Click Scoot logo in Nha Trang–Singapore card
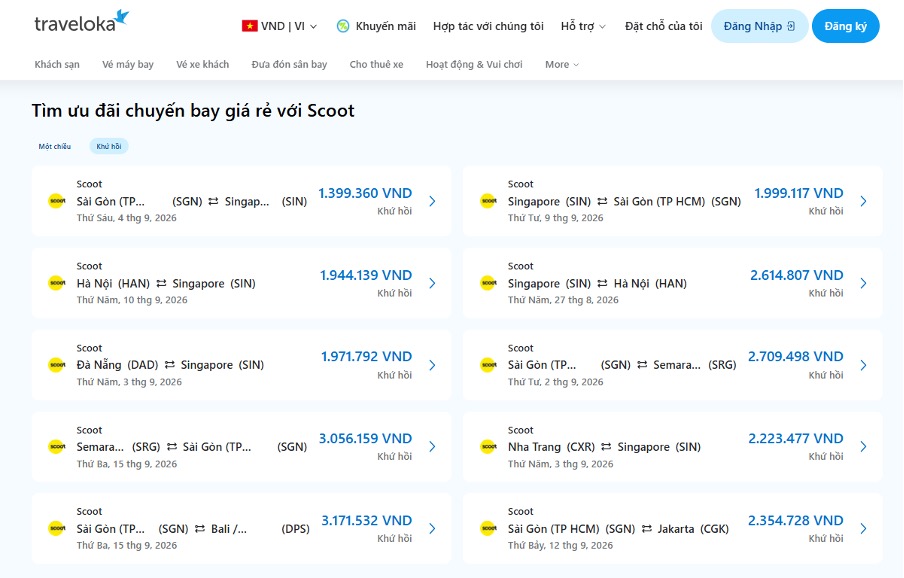This screenshot has height=578, width=904. (488, 447)
